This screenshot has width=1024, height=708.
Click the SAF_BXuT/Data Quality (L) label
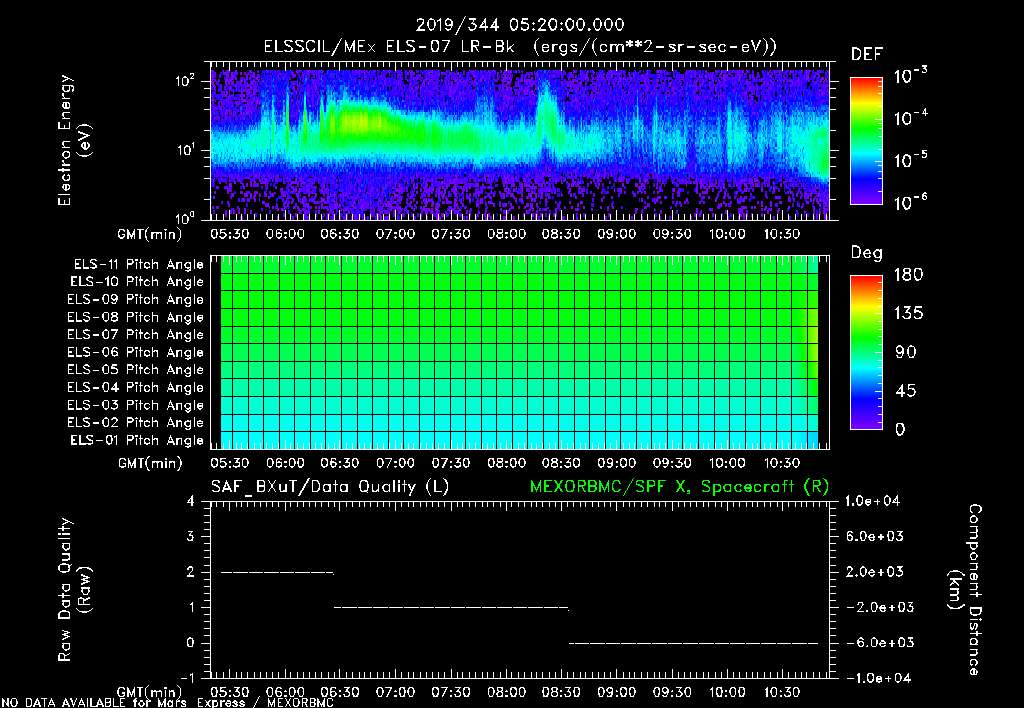coord(330,487)
